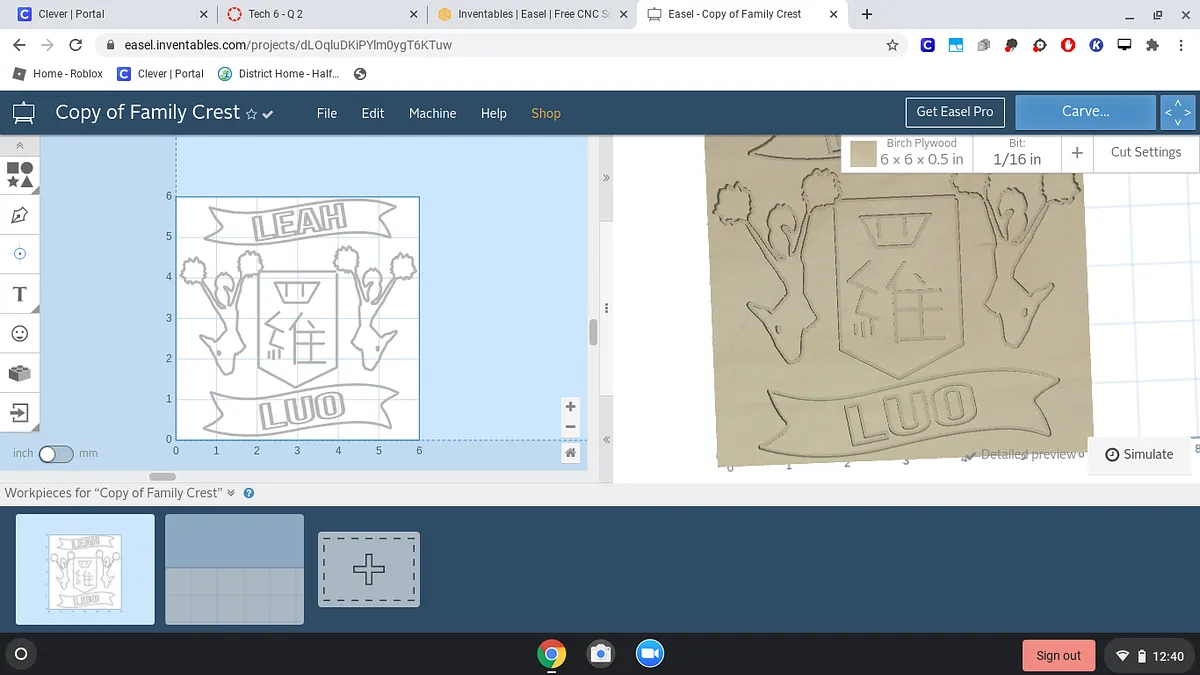1200x675 pixels.
Task: Click the Carve button
Action: [x=1085, y=112]
